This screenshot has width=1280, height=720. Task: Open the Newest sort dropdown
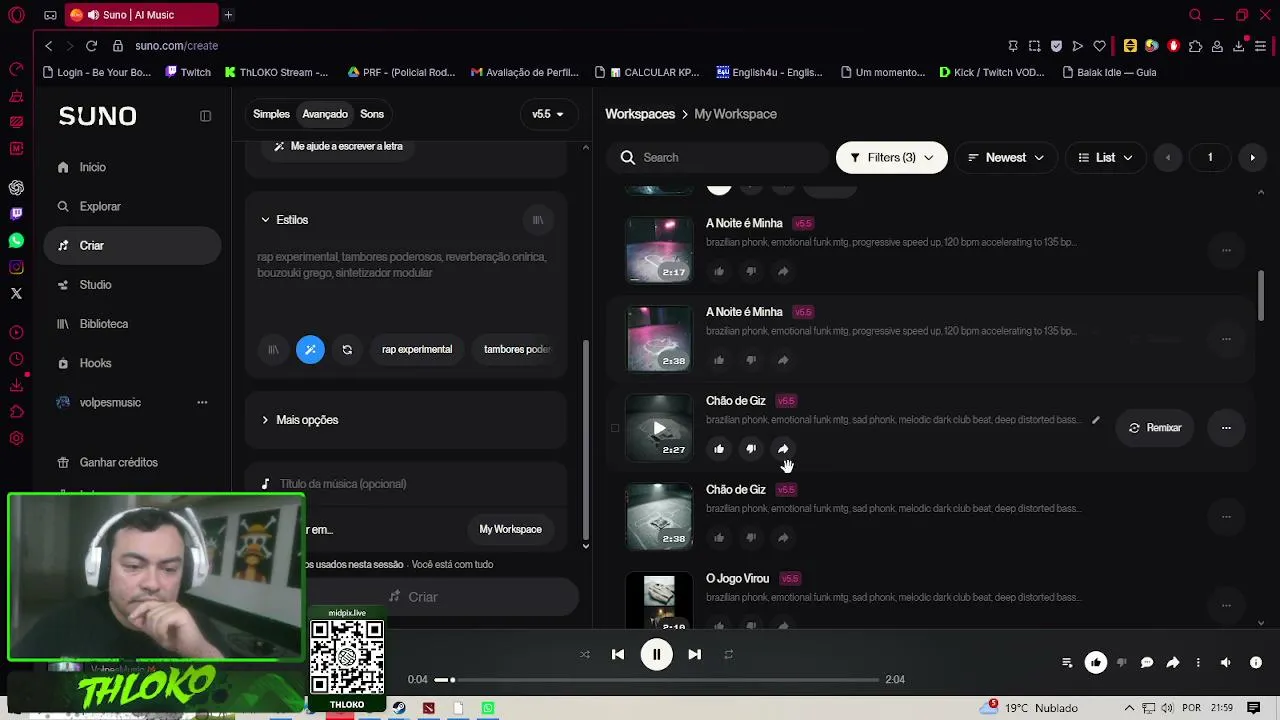click(1006, 158)
